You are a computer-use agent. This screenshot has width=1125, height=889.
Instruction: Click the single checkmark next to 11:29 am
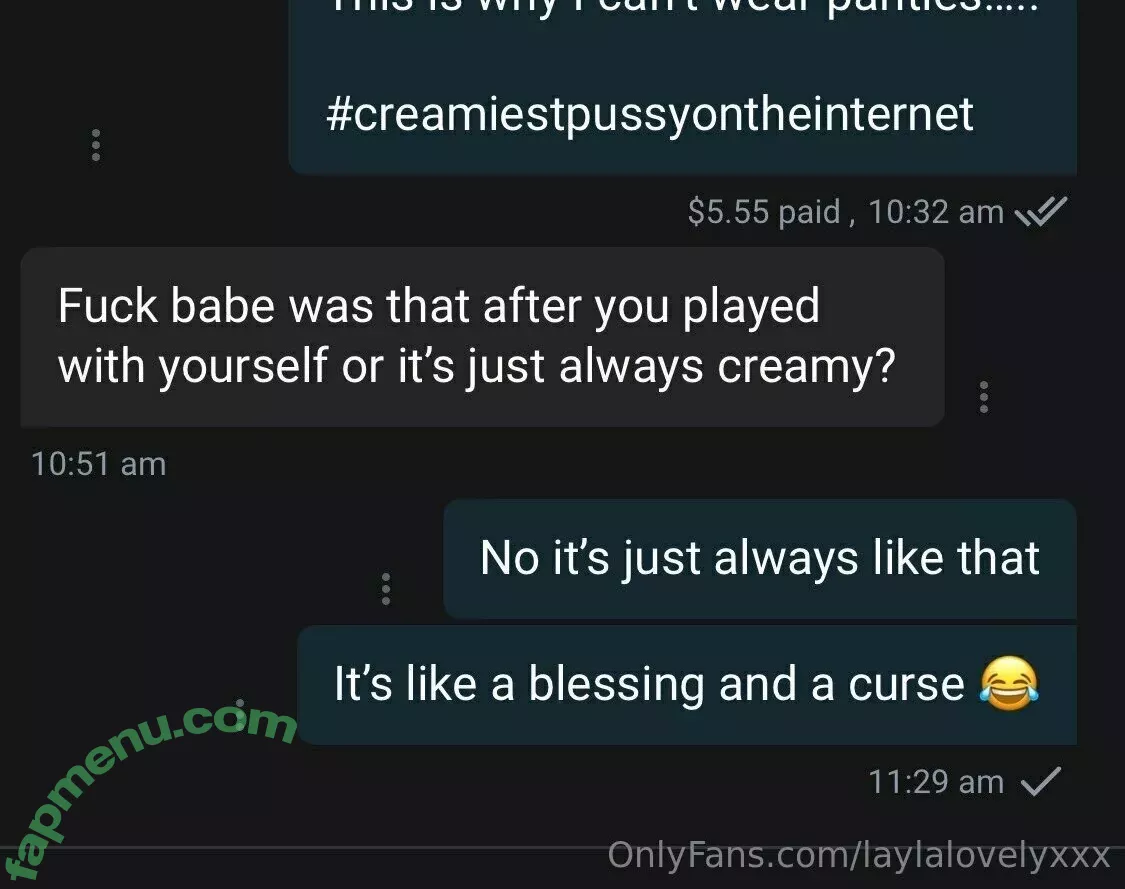(x=1040, y=781)
